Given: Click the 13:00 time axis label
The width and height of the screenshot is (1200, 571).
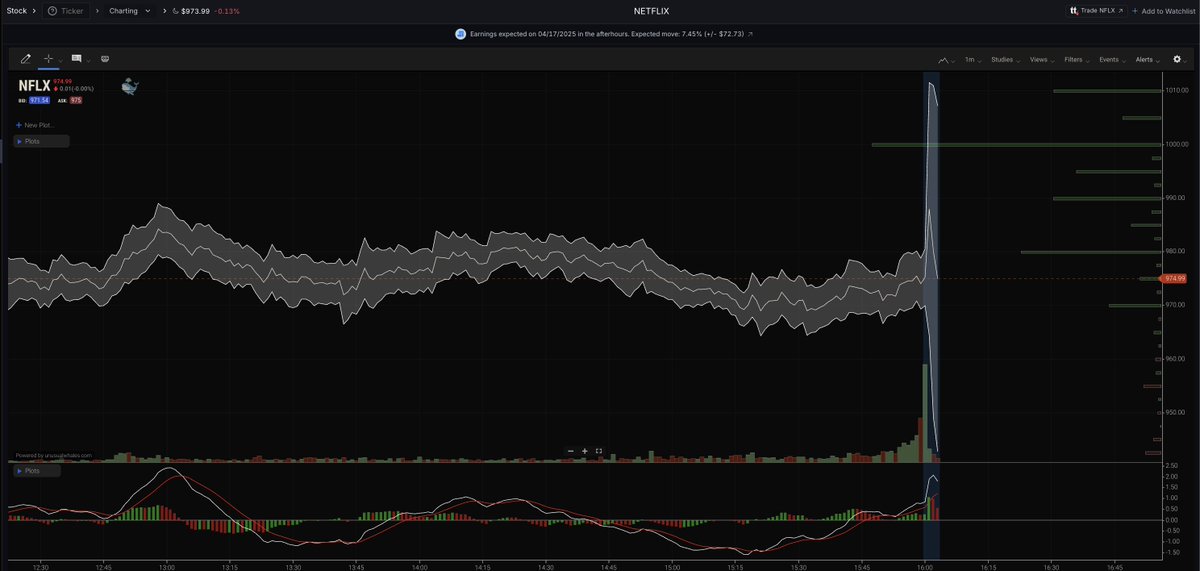Looking at the screenshot, I should [168, 566].
